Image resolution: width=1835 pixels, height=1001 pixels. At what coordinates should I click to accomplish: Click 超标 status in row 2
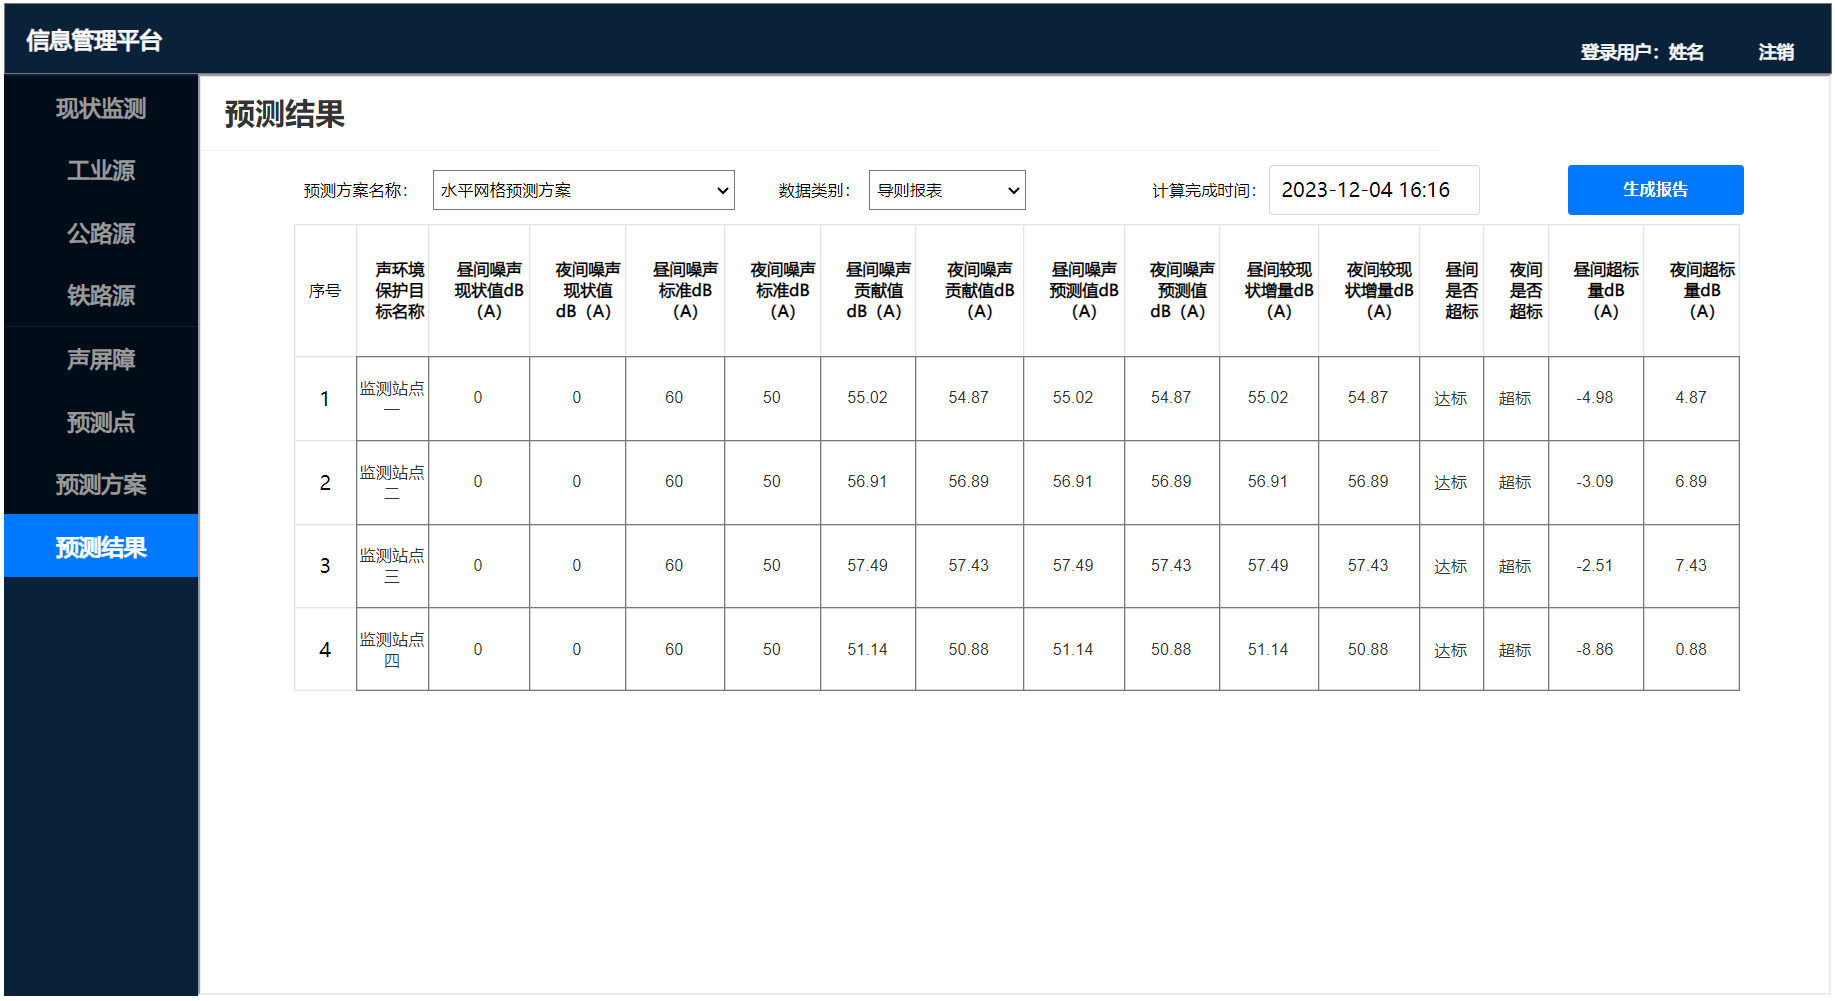(x=1515, y=482)
